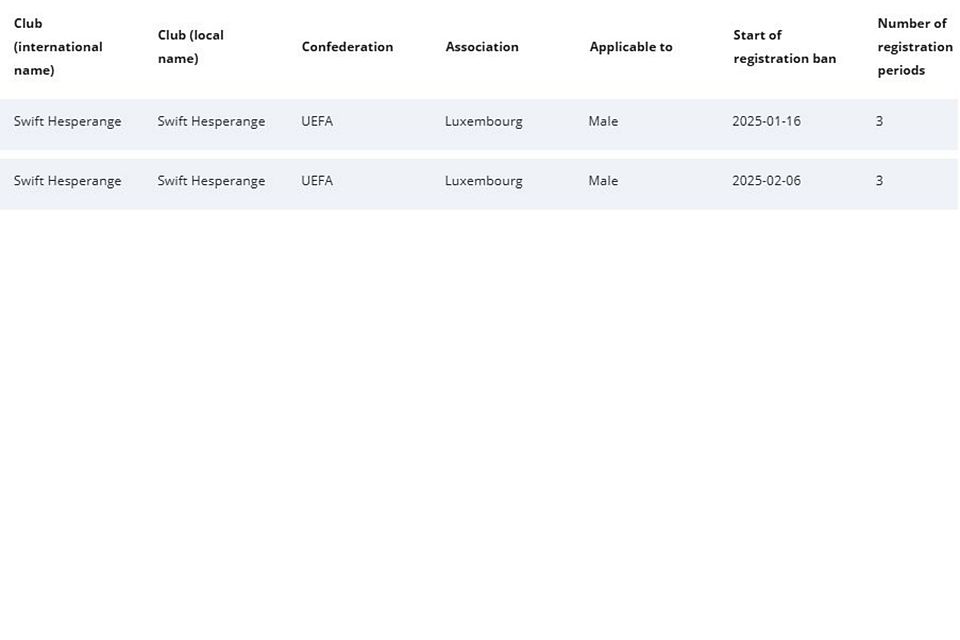The width and height of the screenshot is (960, 640).
Task: Click the "Start of registration ban" header
Action: [x=784, y=47]
